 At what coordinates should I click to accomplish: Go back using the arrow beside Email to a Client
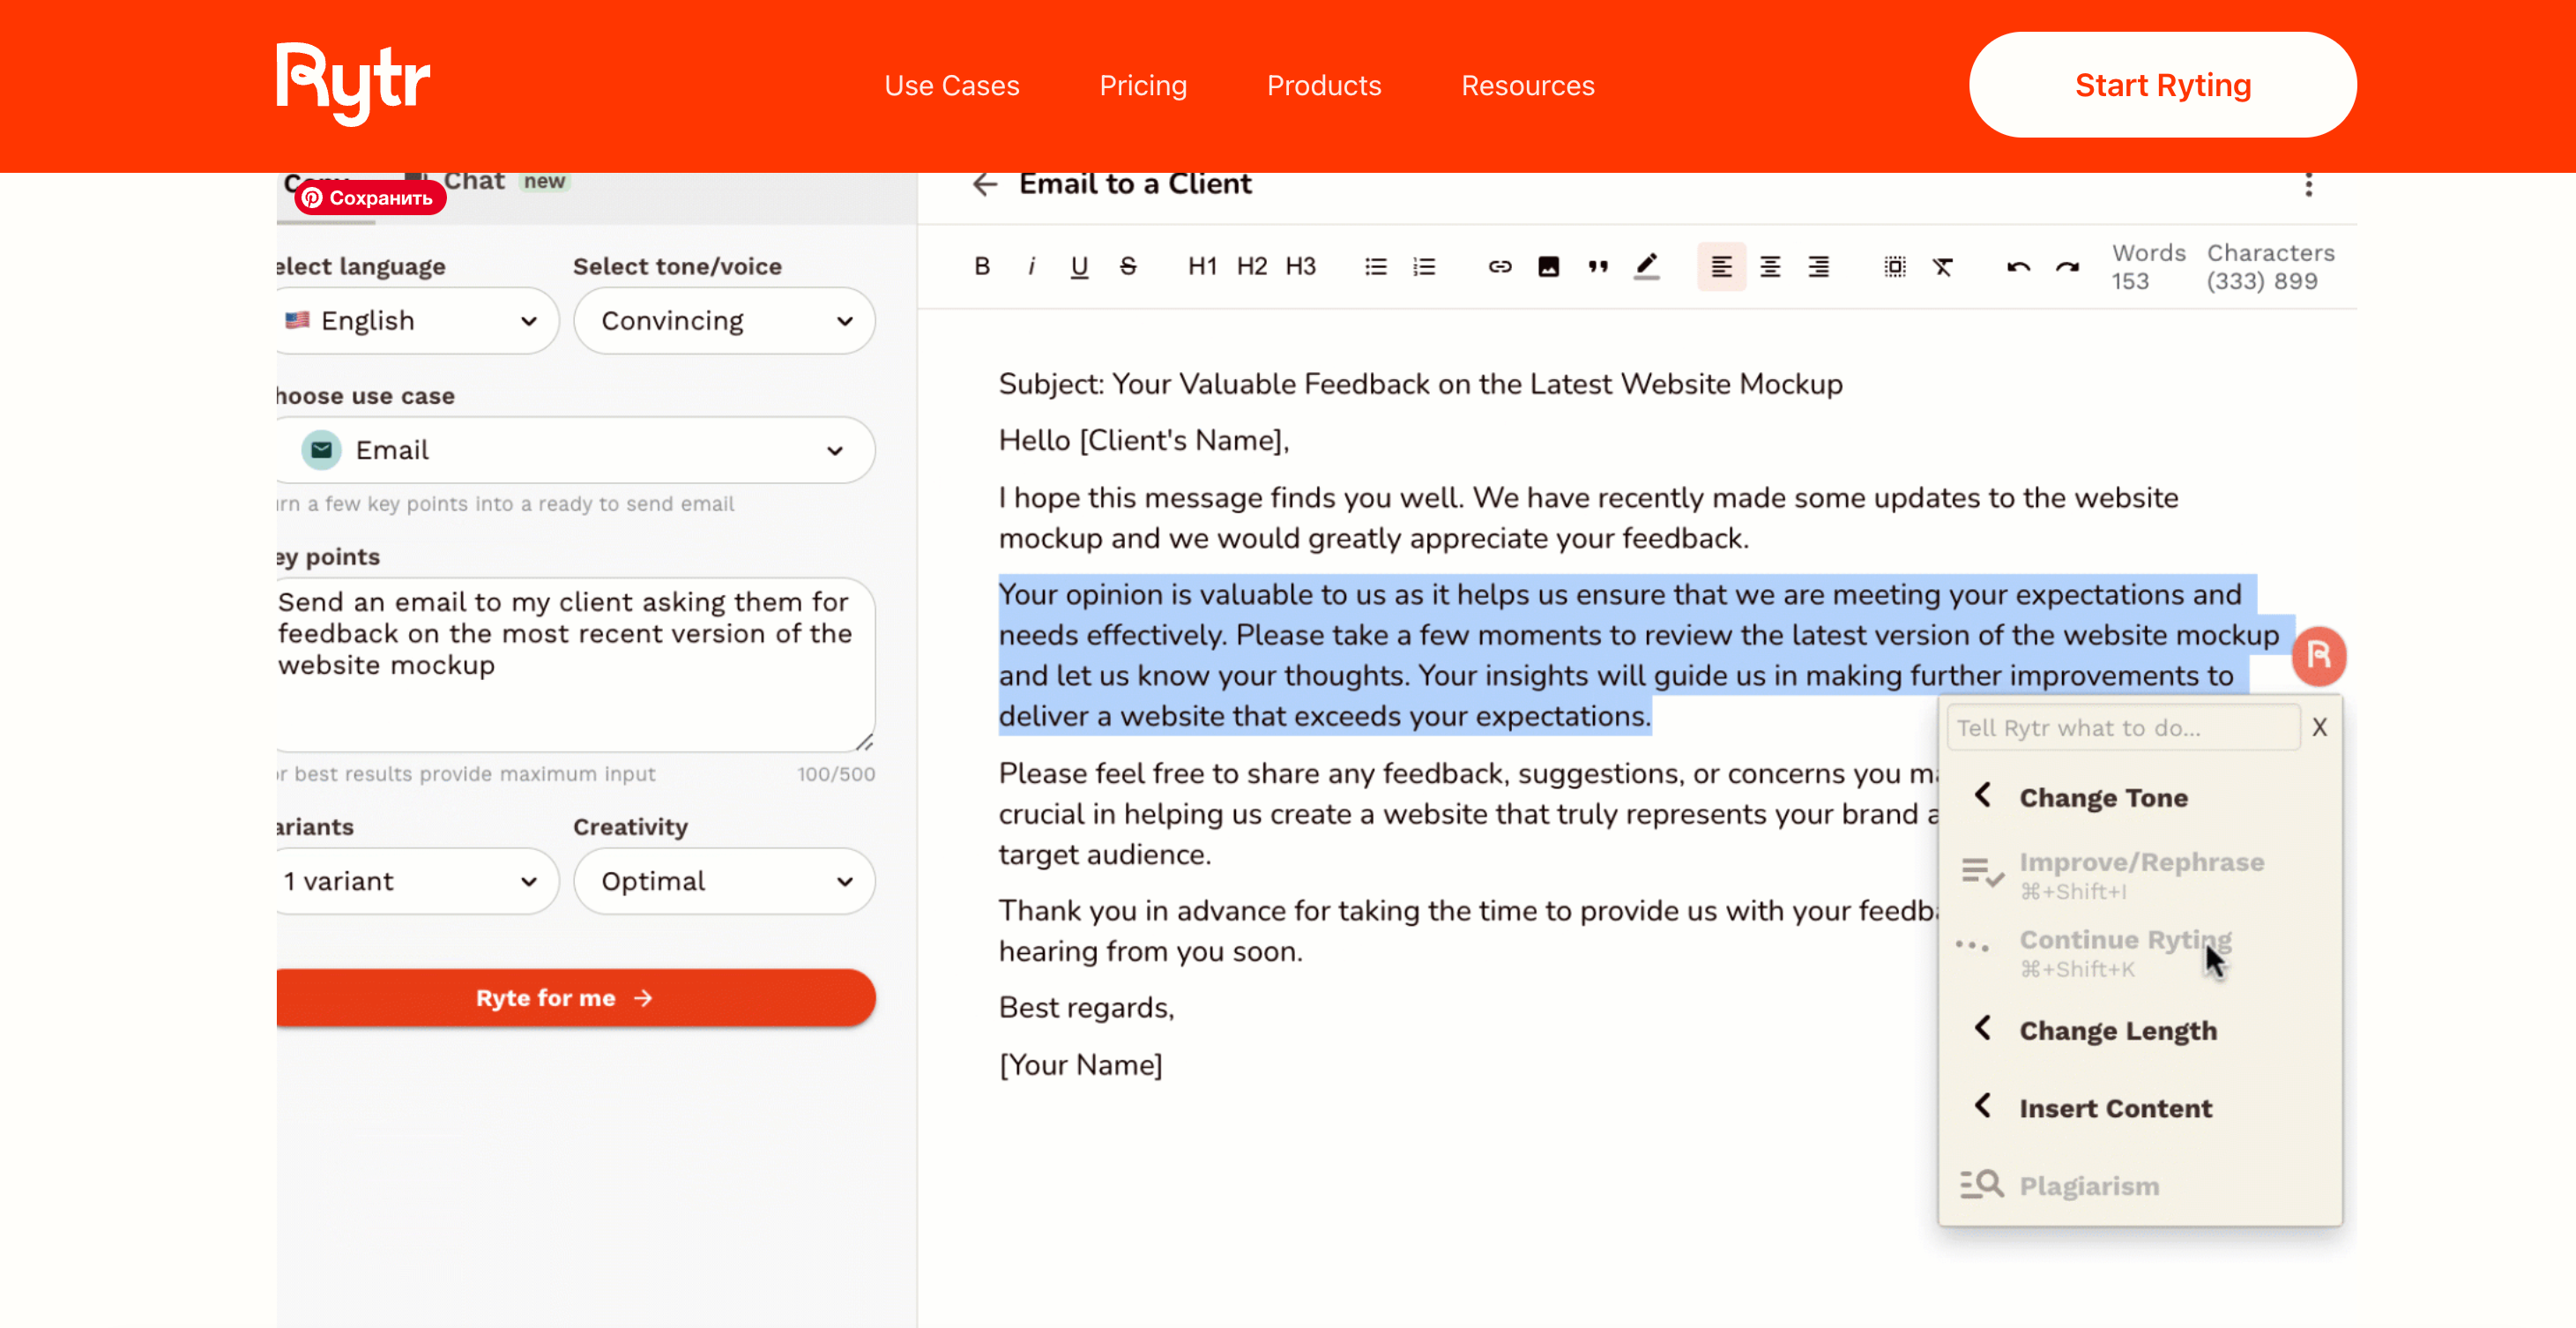(985, 184)
